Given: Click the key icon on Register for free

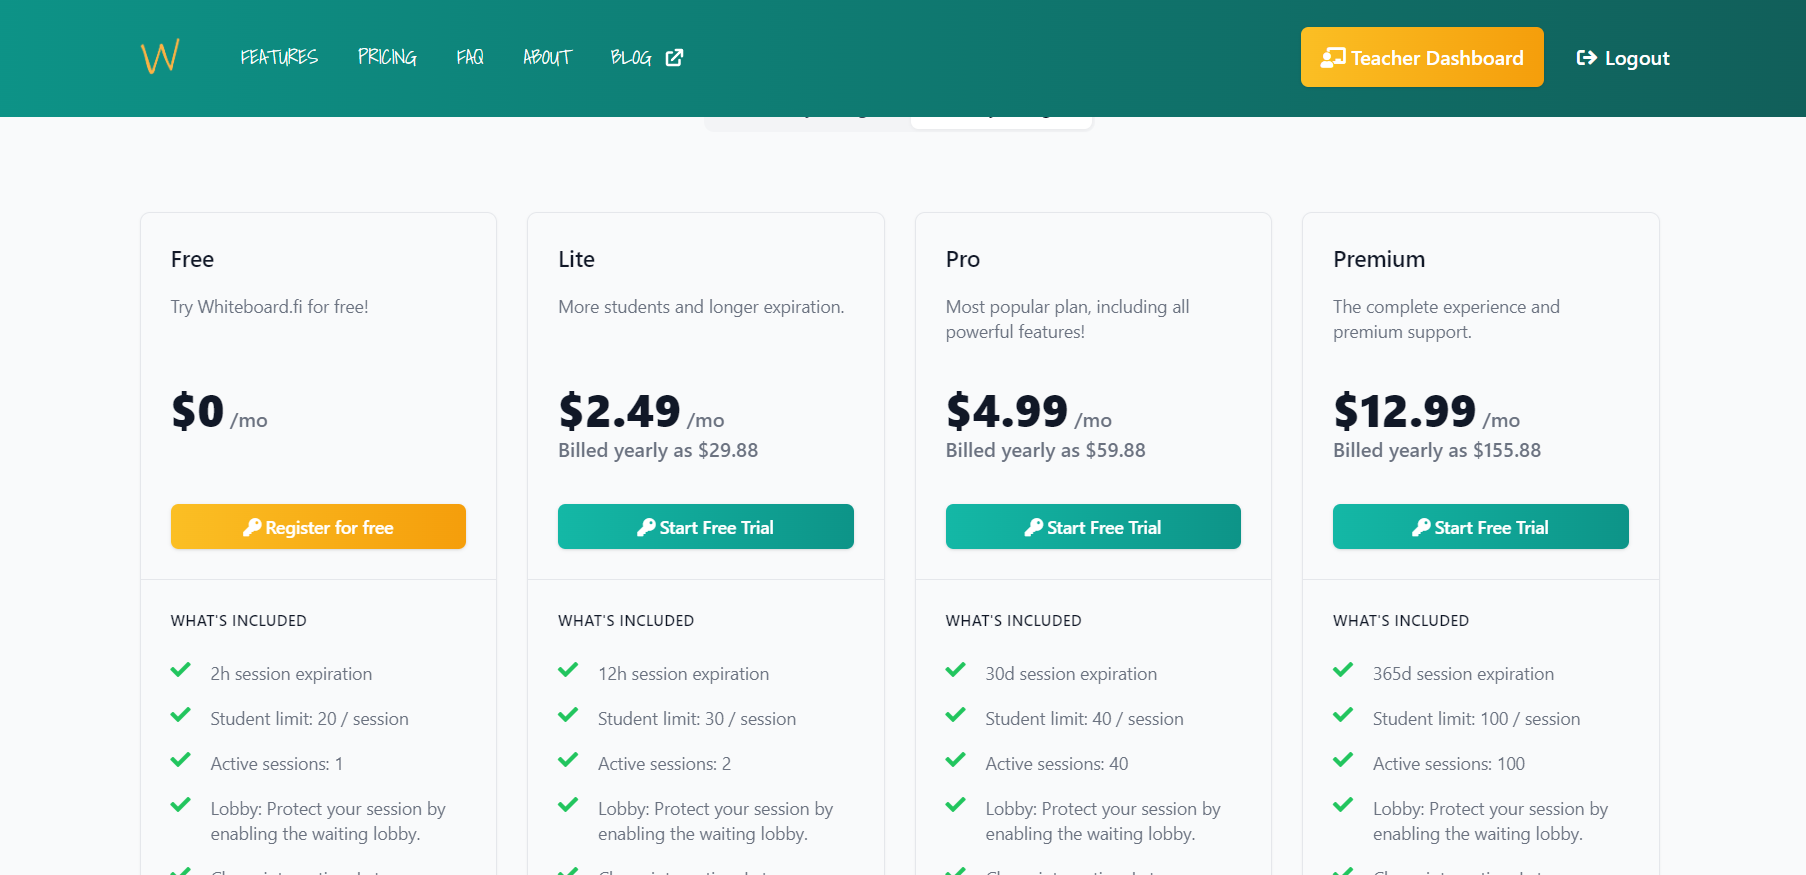Looking at the screenshot, I should tap(252, 527).
